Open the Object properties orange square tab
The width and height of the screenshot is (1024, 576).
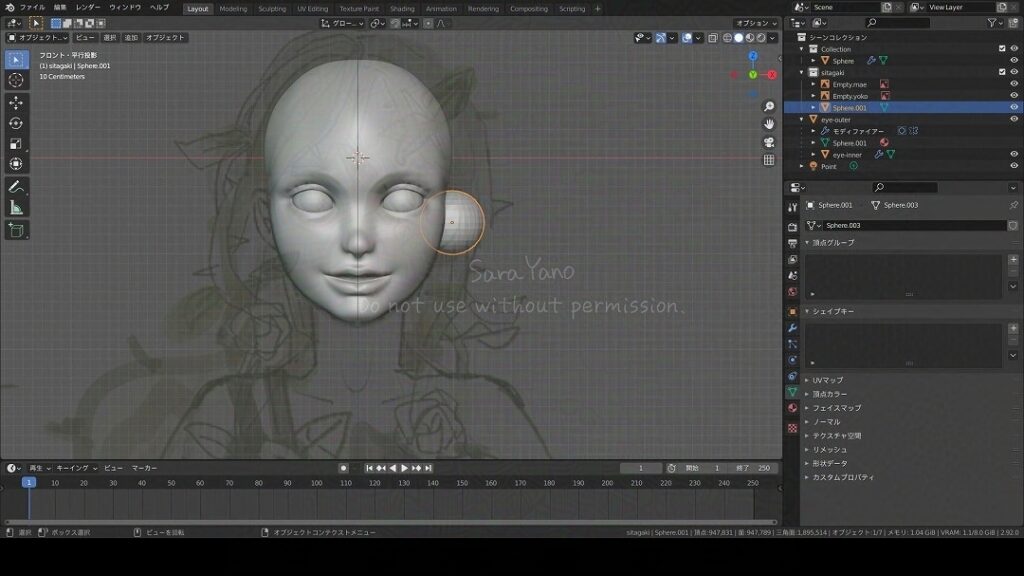point(792,312)
